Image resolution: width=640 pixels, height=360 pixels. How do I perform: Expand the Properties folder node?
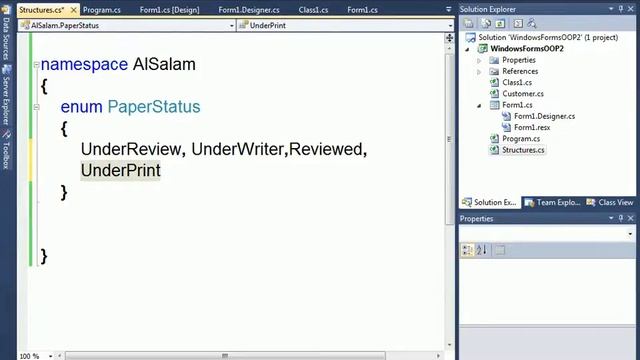tap(480, 60)
